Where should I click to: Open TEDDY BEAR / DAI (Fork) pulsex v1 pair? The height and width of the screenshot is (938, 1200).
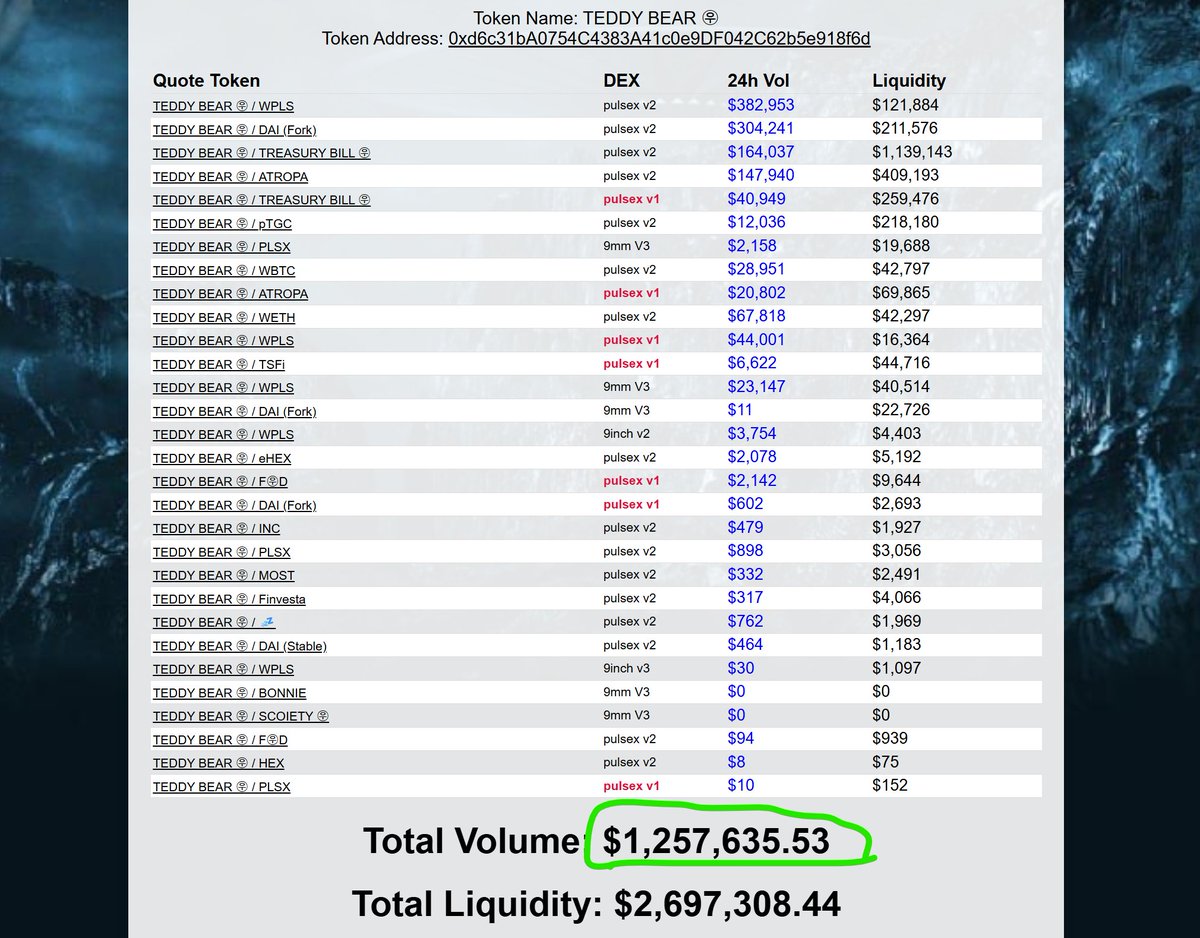tap(234, 506)
